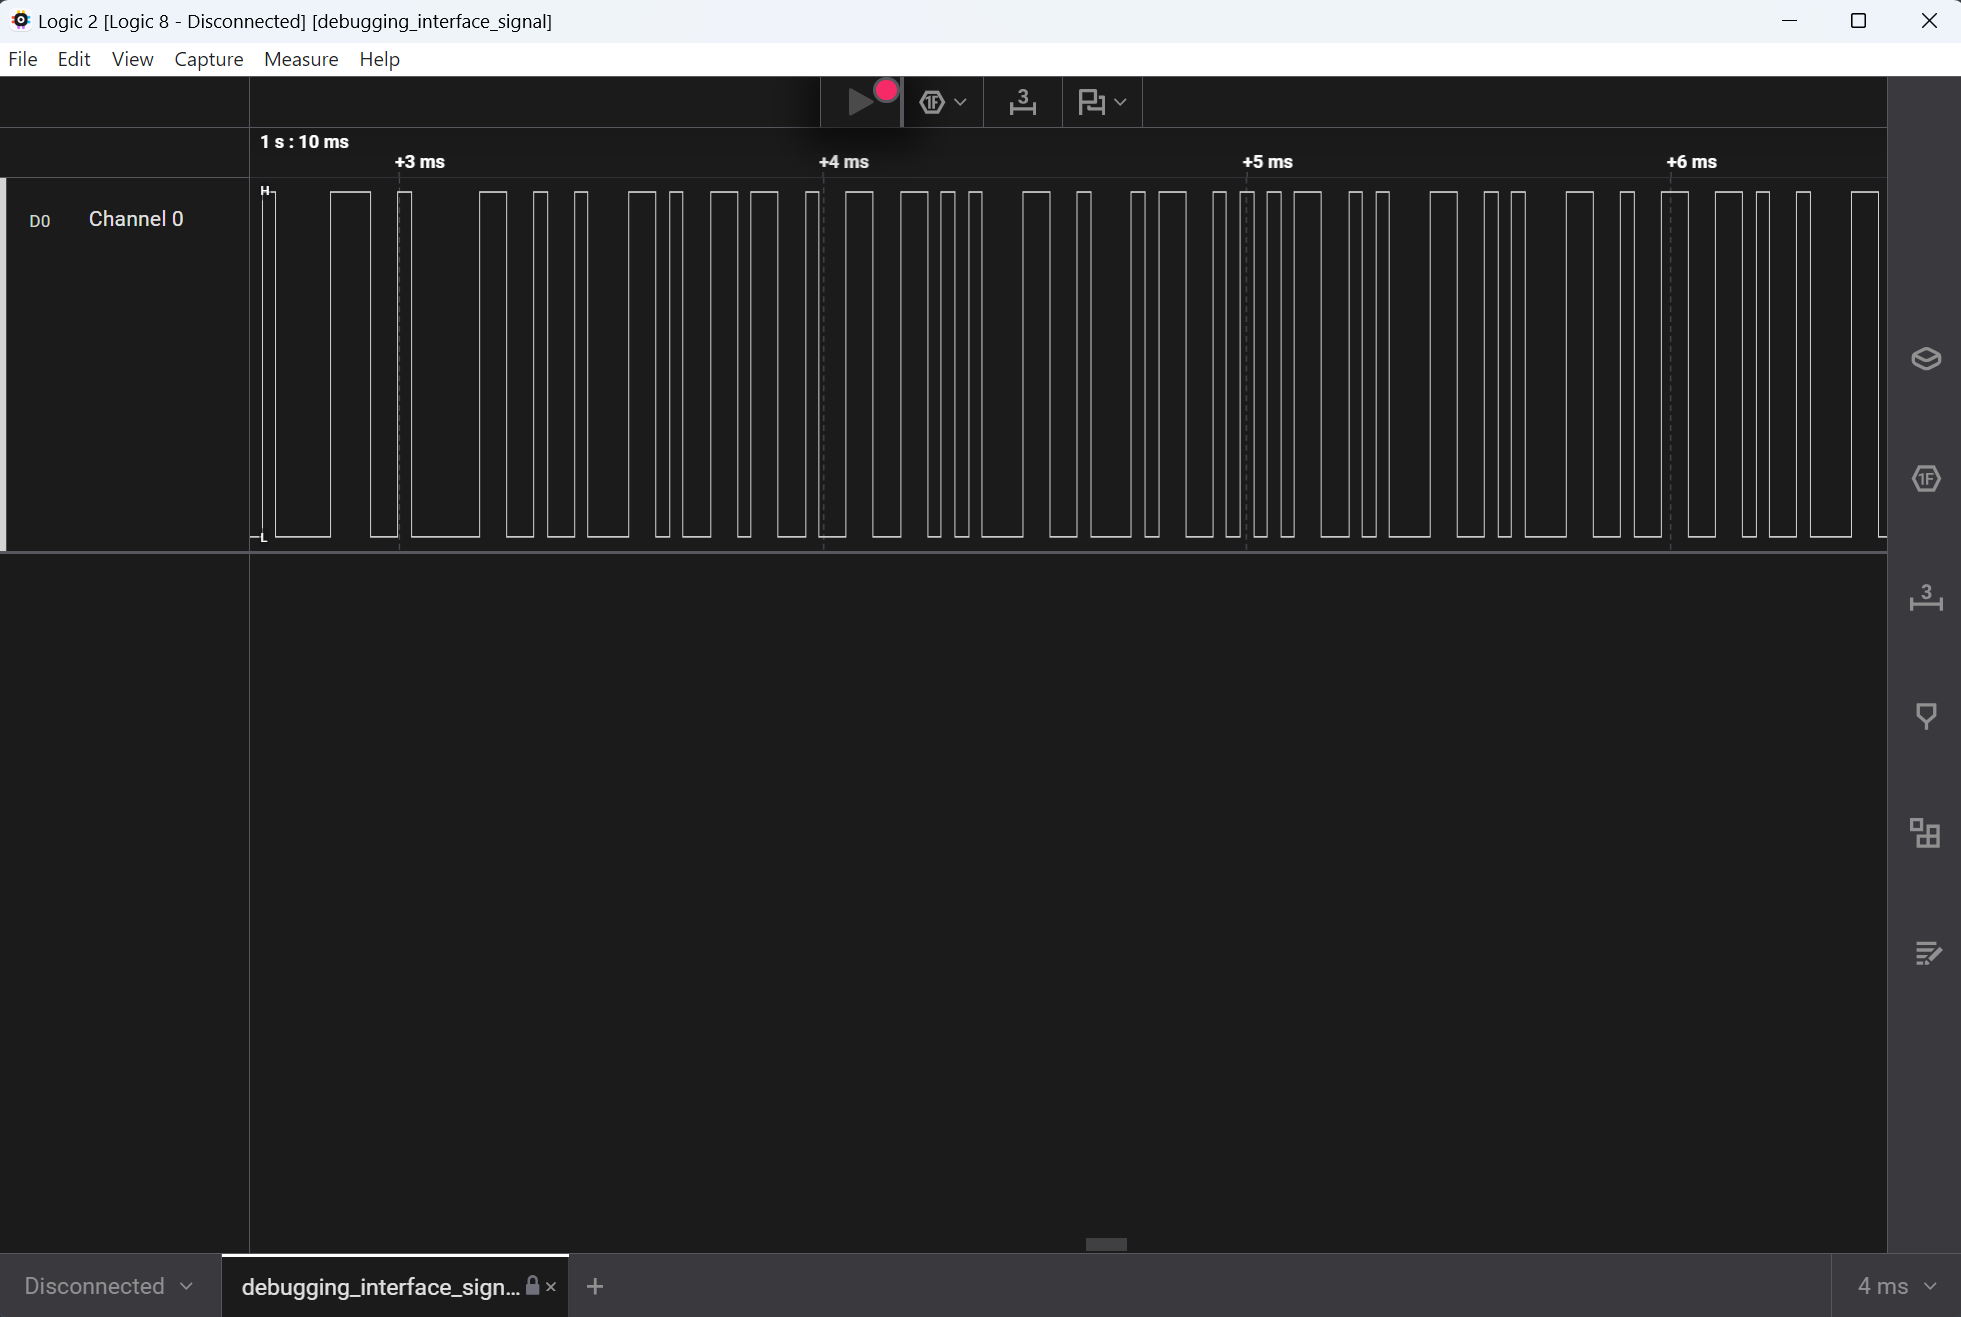Click the measurement icon in top toolbar

click(x=1022, y=102)
